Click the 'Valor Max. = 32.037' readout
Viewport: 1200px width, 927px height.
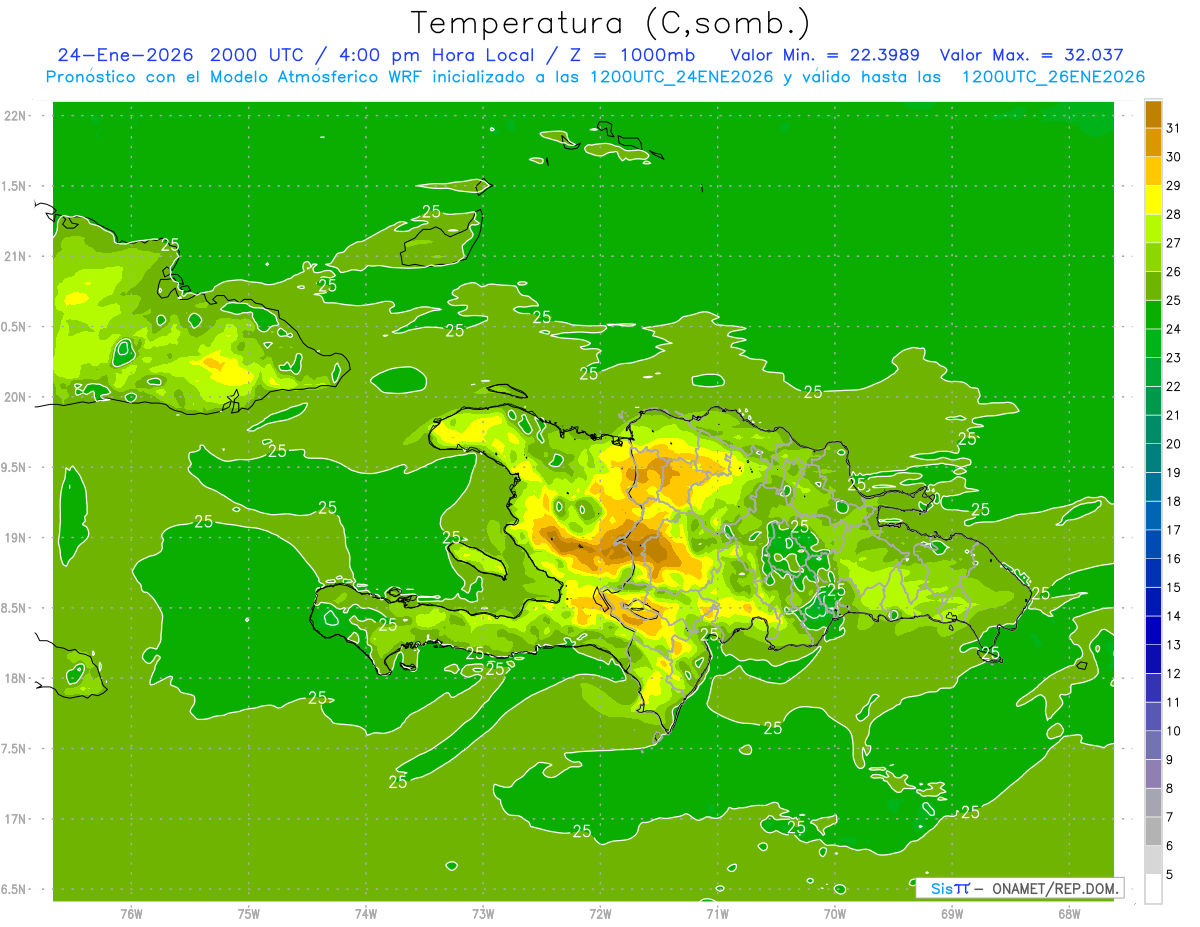[1032, 55]
